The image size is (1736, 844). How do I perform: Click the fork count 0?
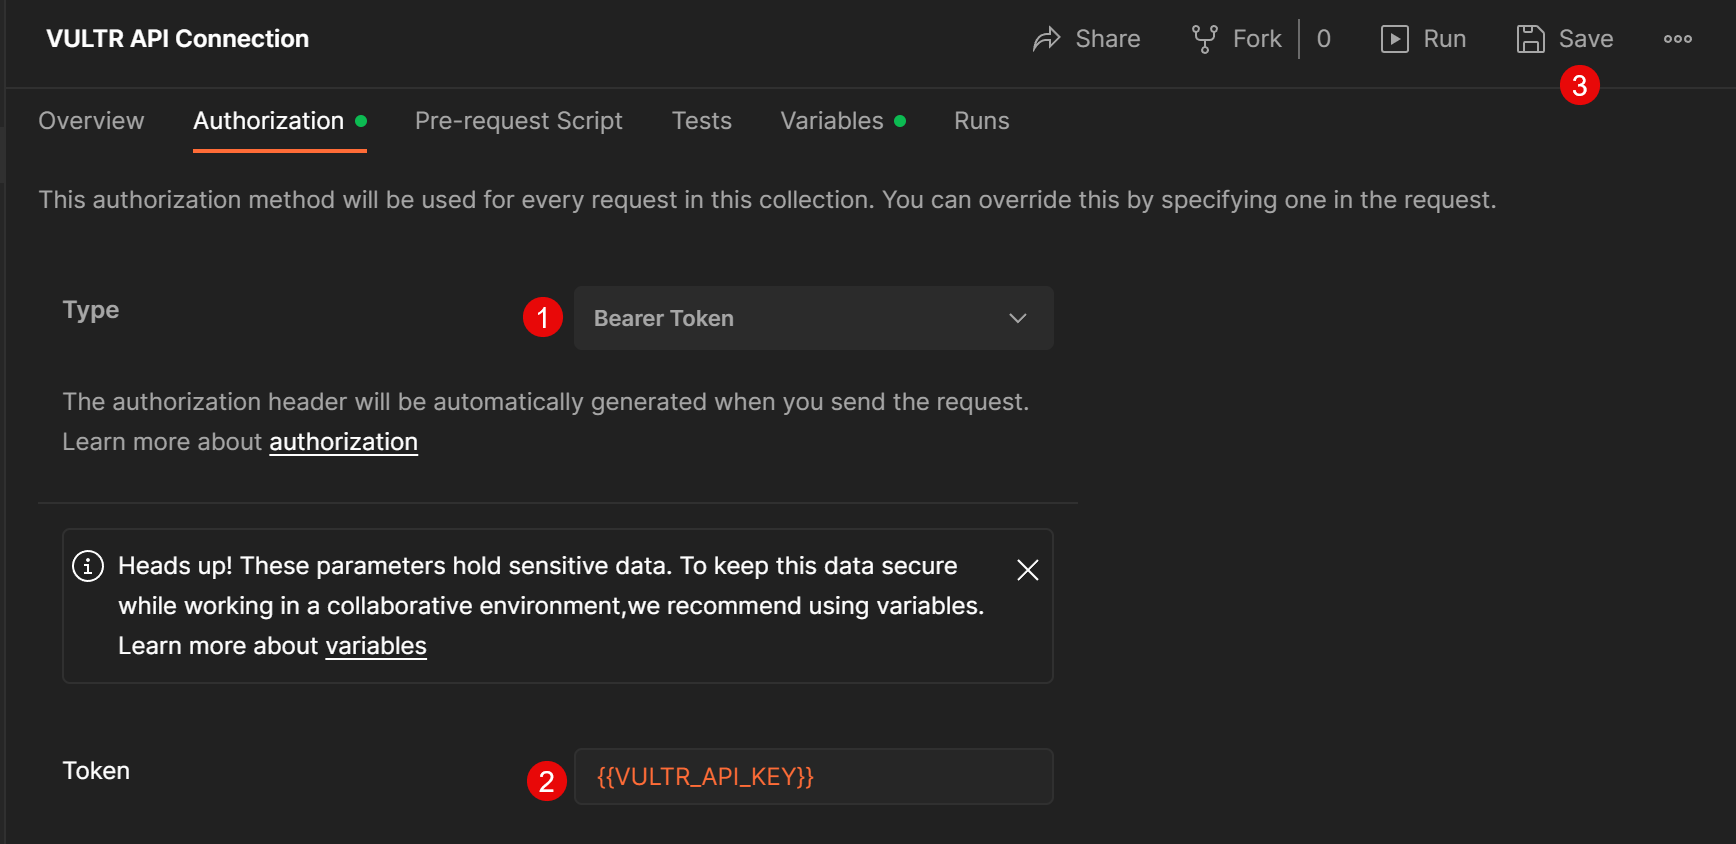pyautogui.click(x=1323, y=39)
